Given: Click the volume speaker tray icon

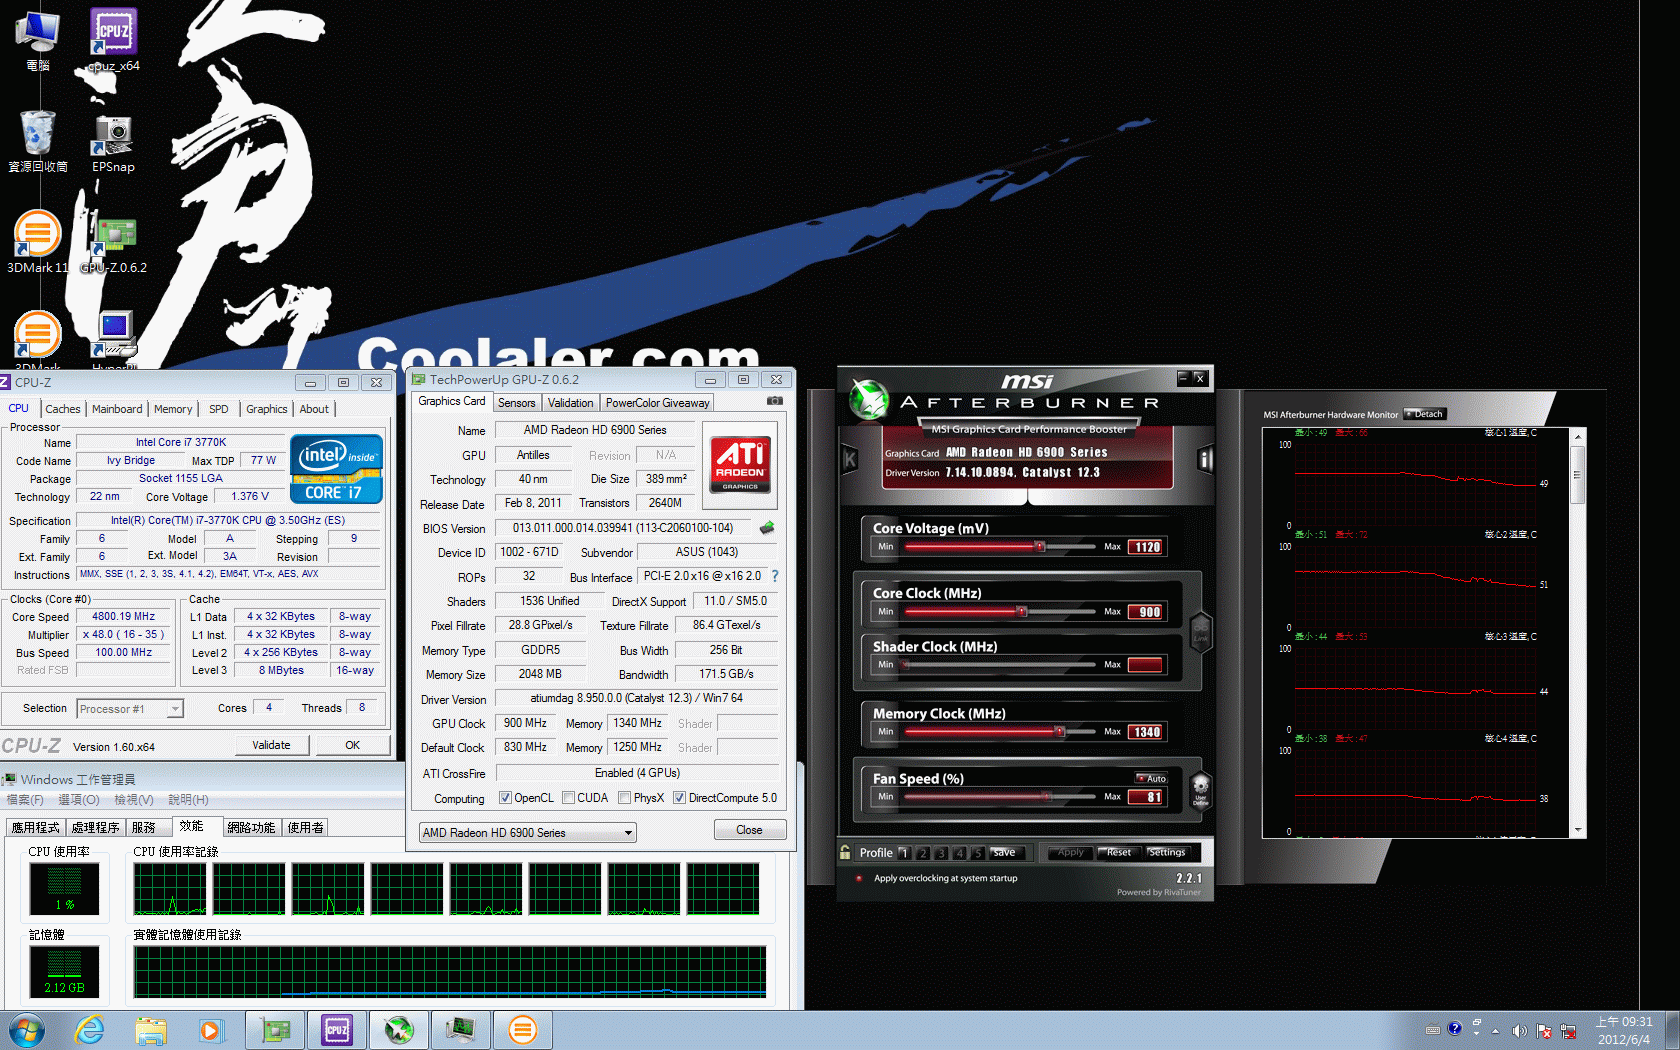Looking at the screenshot, I should [1520, 1030].
